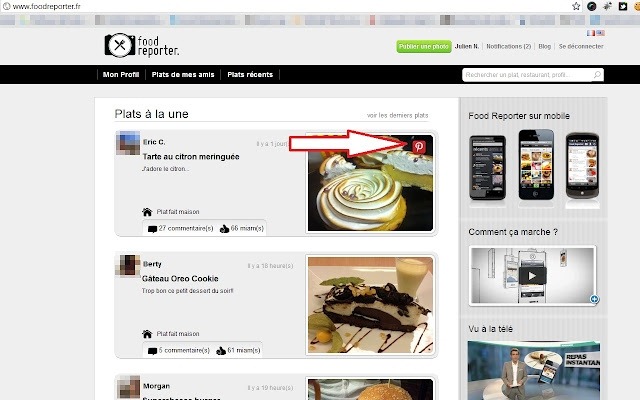The height and width of the screenshot is (400, 640).
Task: Click 5 commentaire(s) on Berty's dish
Action: (x=184, y=351)
